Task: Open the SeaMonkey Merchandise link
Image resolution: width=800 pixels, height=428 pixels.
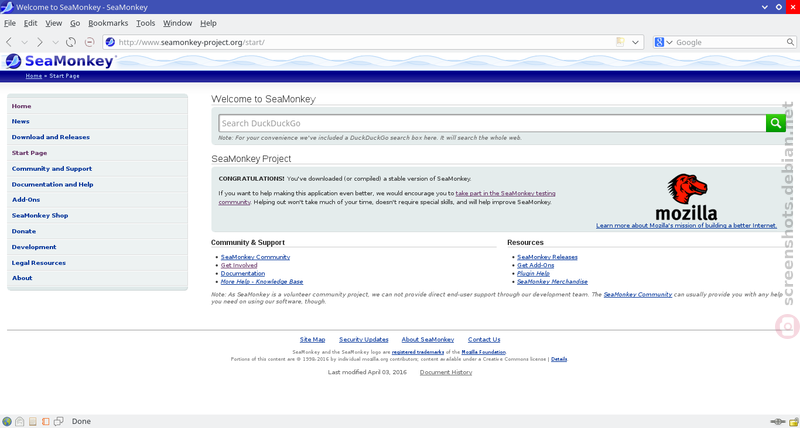Action: click(x=552, y=282)
